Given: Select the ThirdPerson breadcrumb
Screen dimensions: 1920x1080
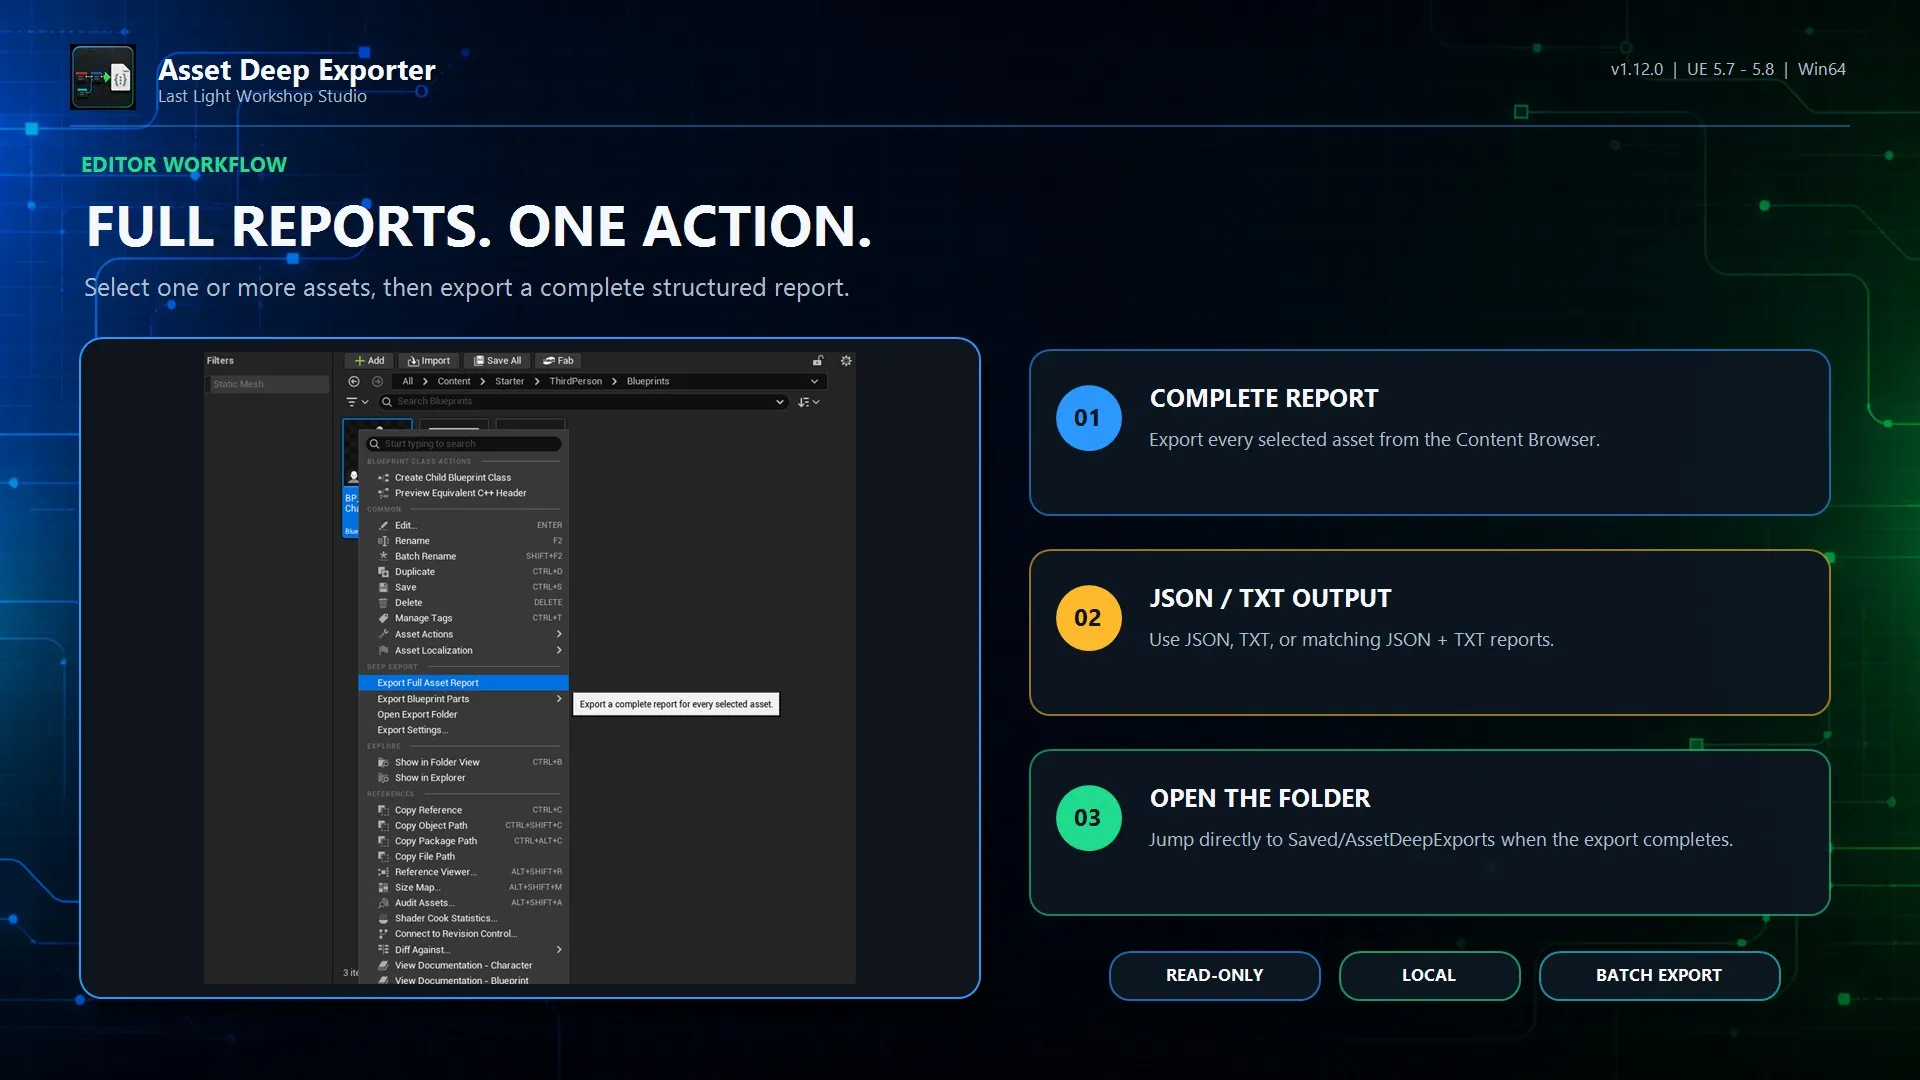Looking at the screenshot, I should tap(576, 381).
